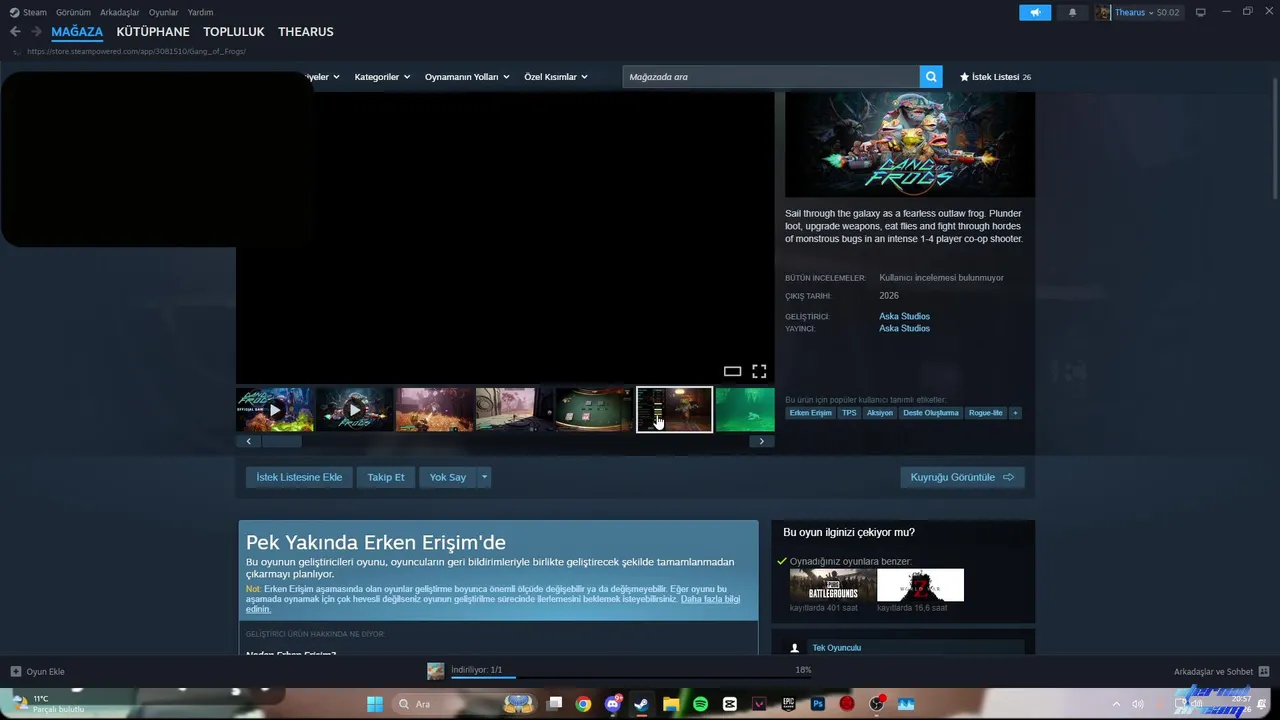The image size is (1280, 720).
Task: Open the Aska Studios developer link
Action: pos(904,316)
